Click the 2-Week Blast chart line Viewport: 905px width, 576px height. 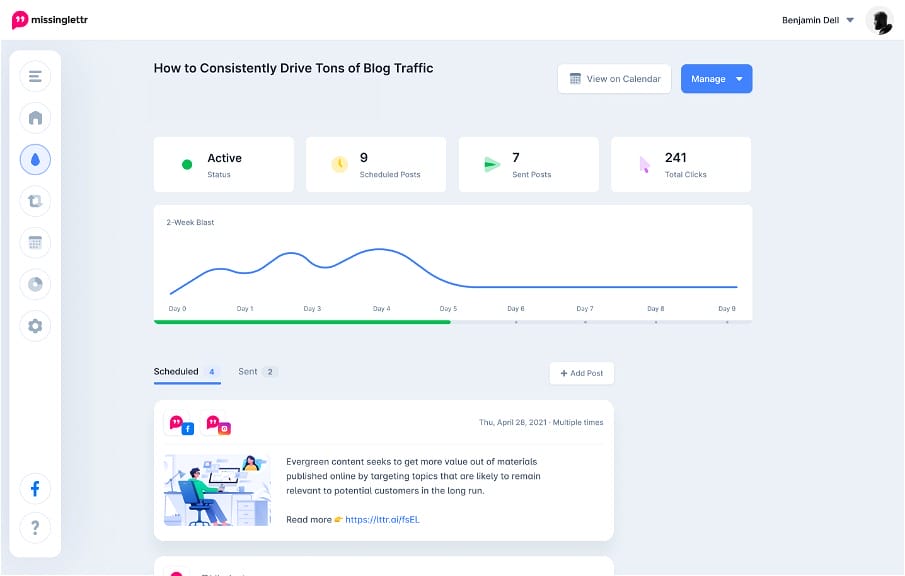453,271
